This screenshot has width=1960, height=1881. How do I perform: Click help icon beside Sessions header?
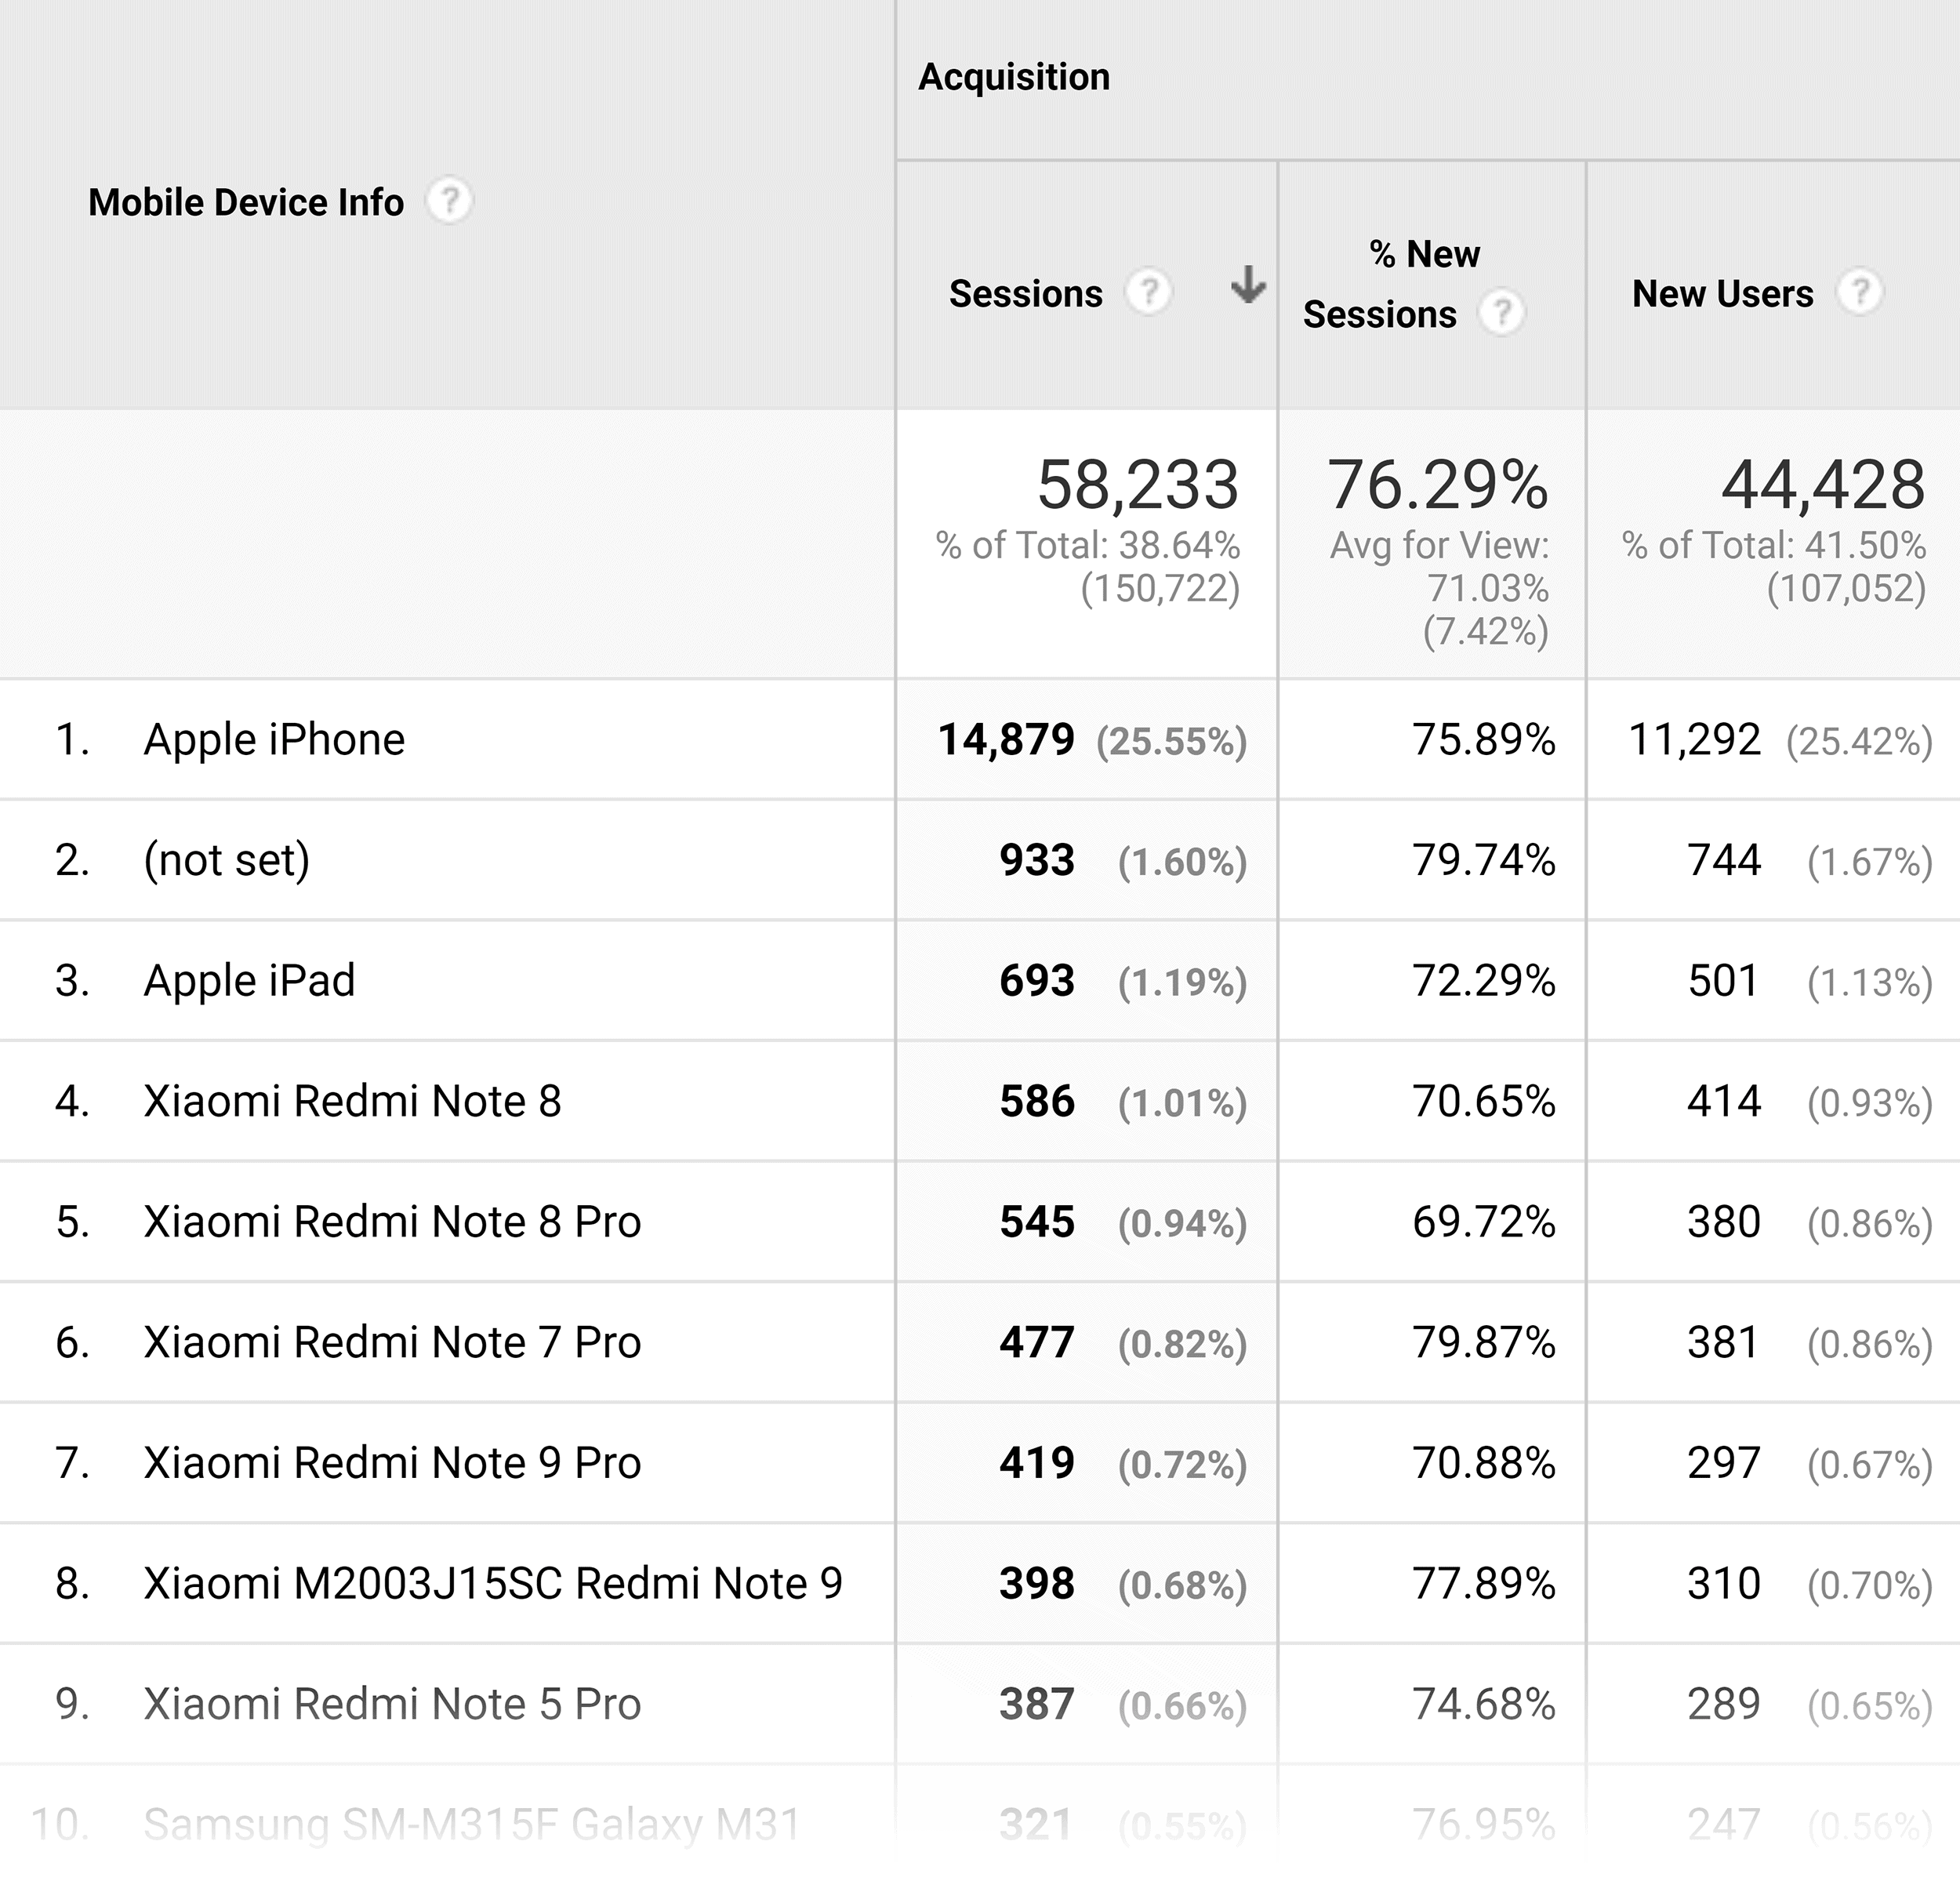[1148, 293]
